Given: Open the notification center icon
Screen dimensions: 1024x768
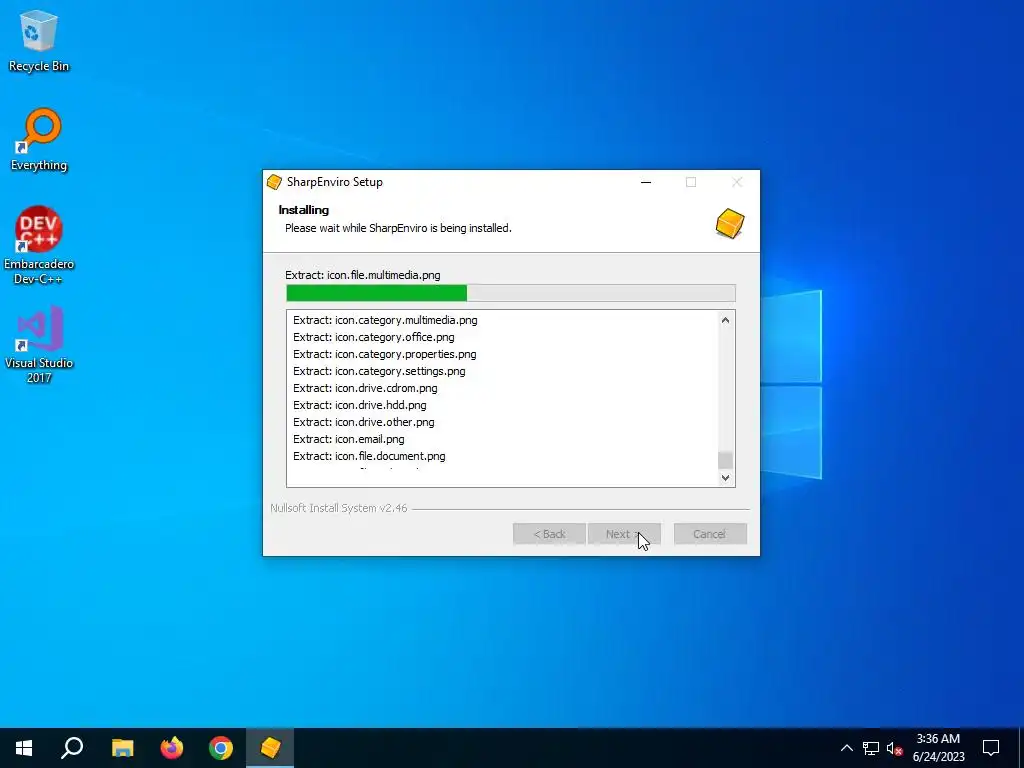Looking at the screenshot, I should click(x=991, y=748).
